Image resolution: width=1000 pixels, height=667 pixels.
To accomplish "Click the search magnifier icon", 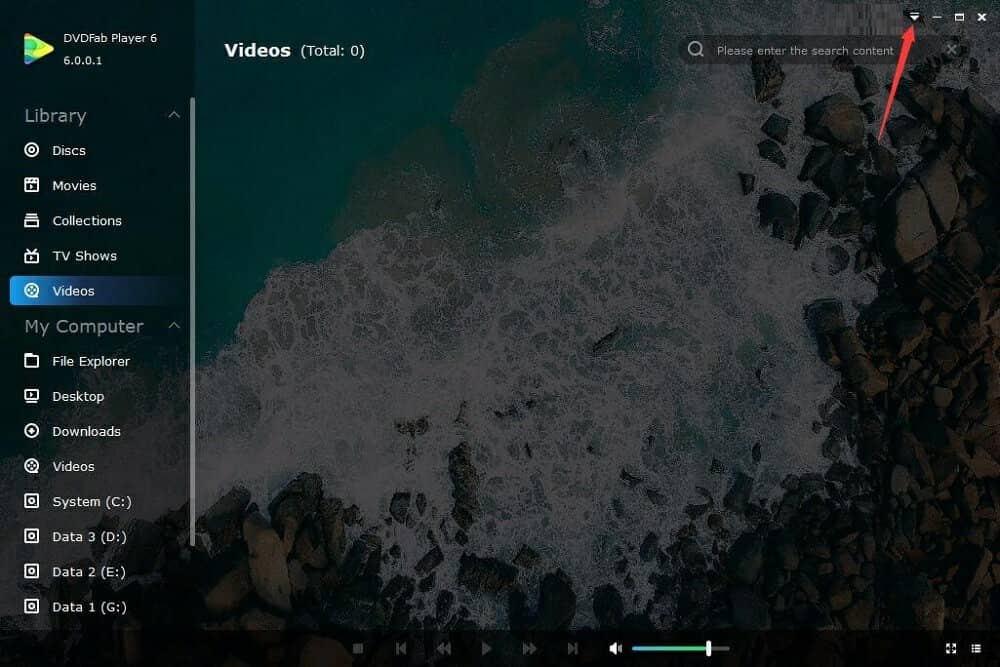I will click(696, 49).
